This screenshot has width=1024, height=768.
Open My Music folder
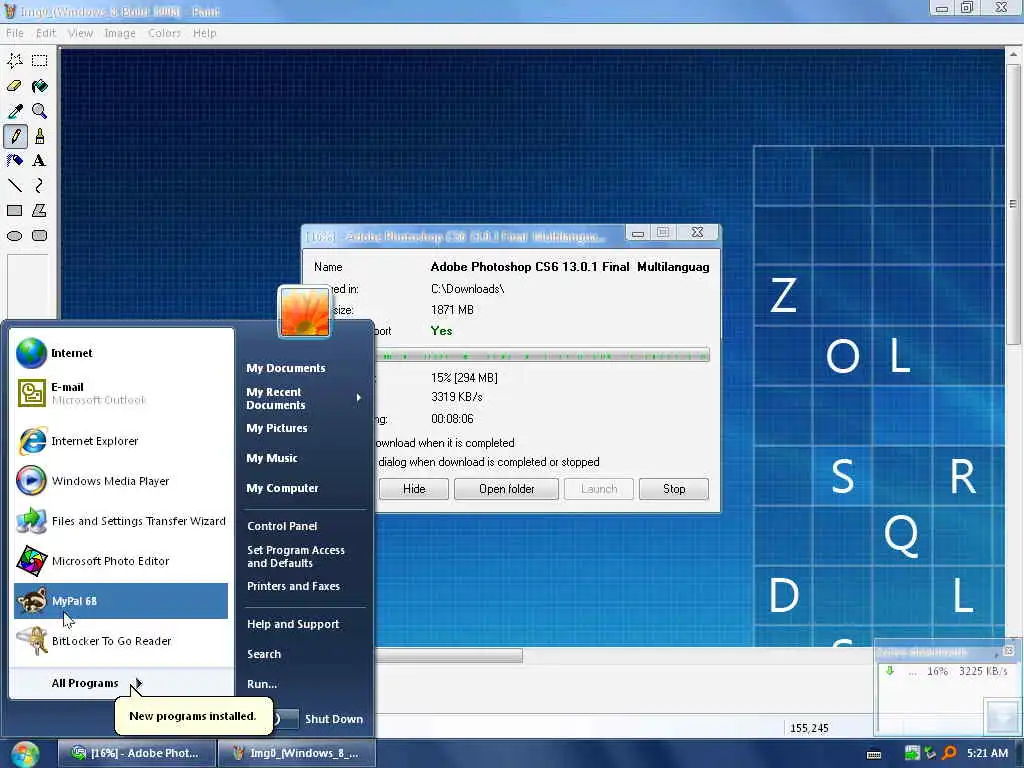pos(272,458)
